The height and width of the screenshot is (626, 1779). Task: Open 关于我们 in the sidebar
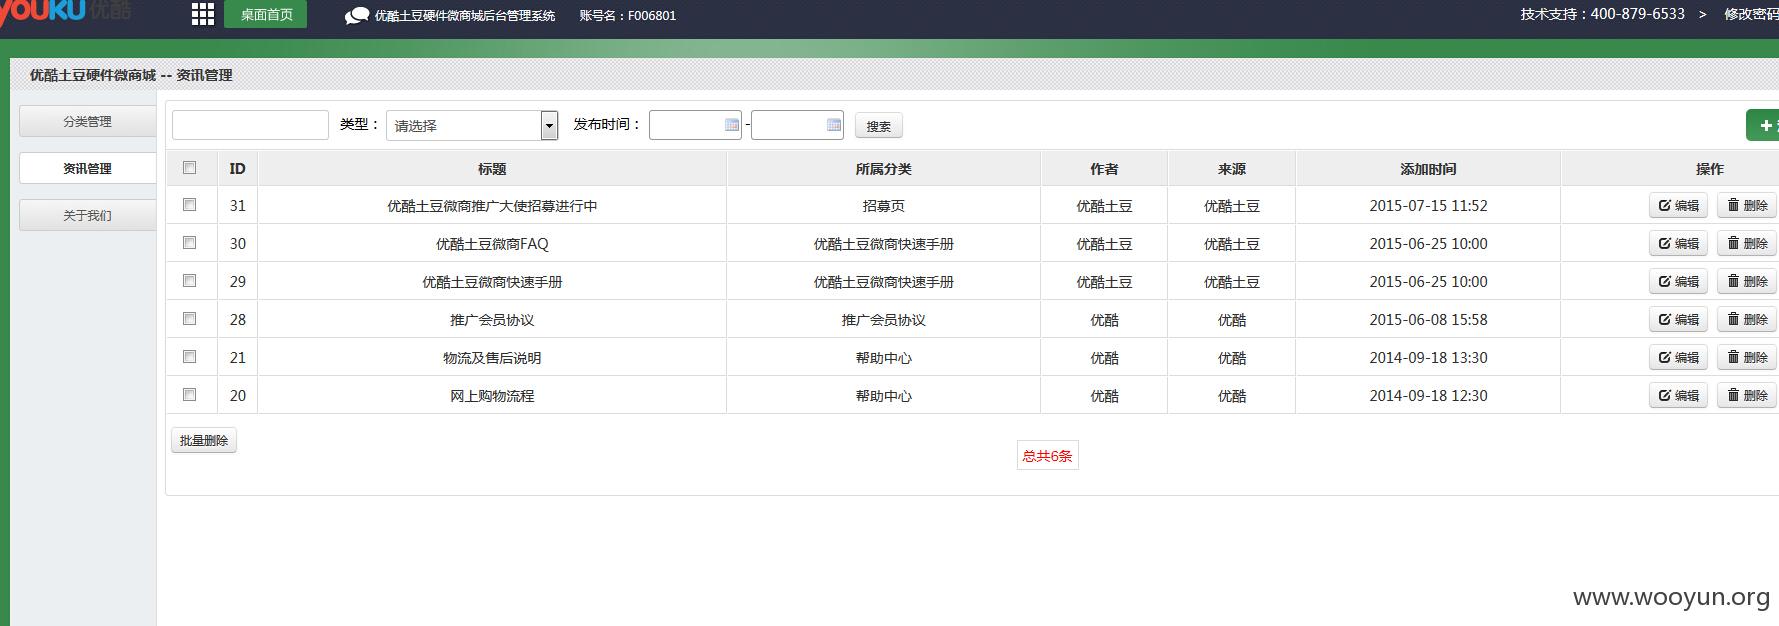[x=88, y=215]
